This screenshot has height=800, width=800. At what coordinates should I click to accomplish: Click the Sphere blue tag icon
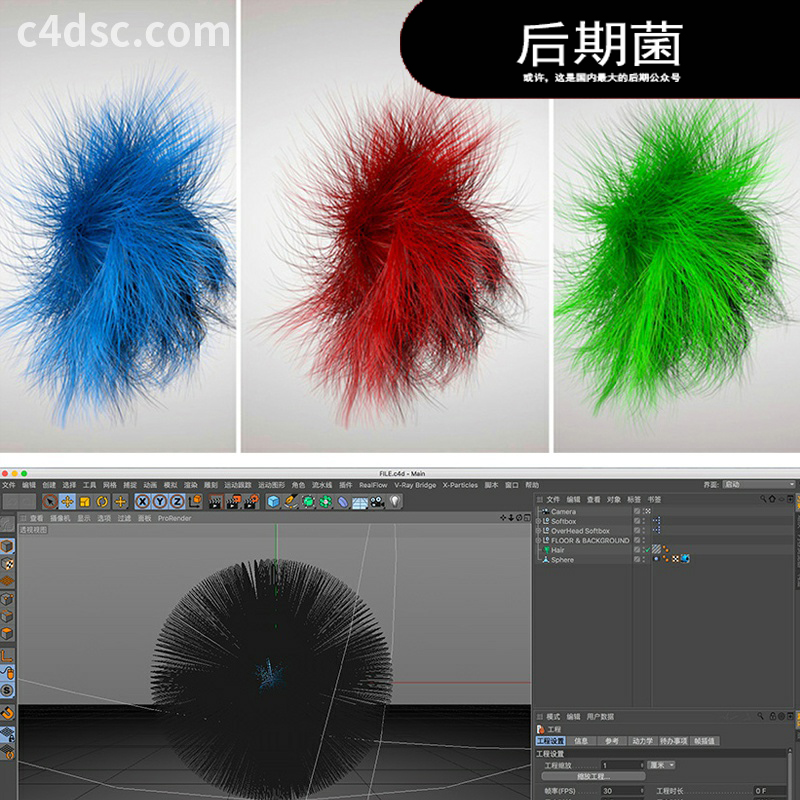coord(685,559)
